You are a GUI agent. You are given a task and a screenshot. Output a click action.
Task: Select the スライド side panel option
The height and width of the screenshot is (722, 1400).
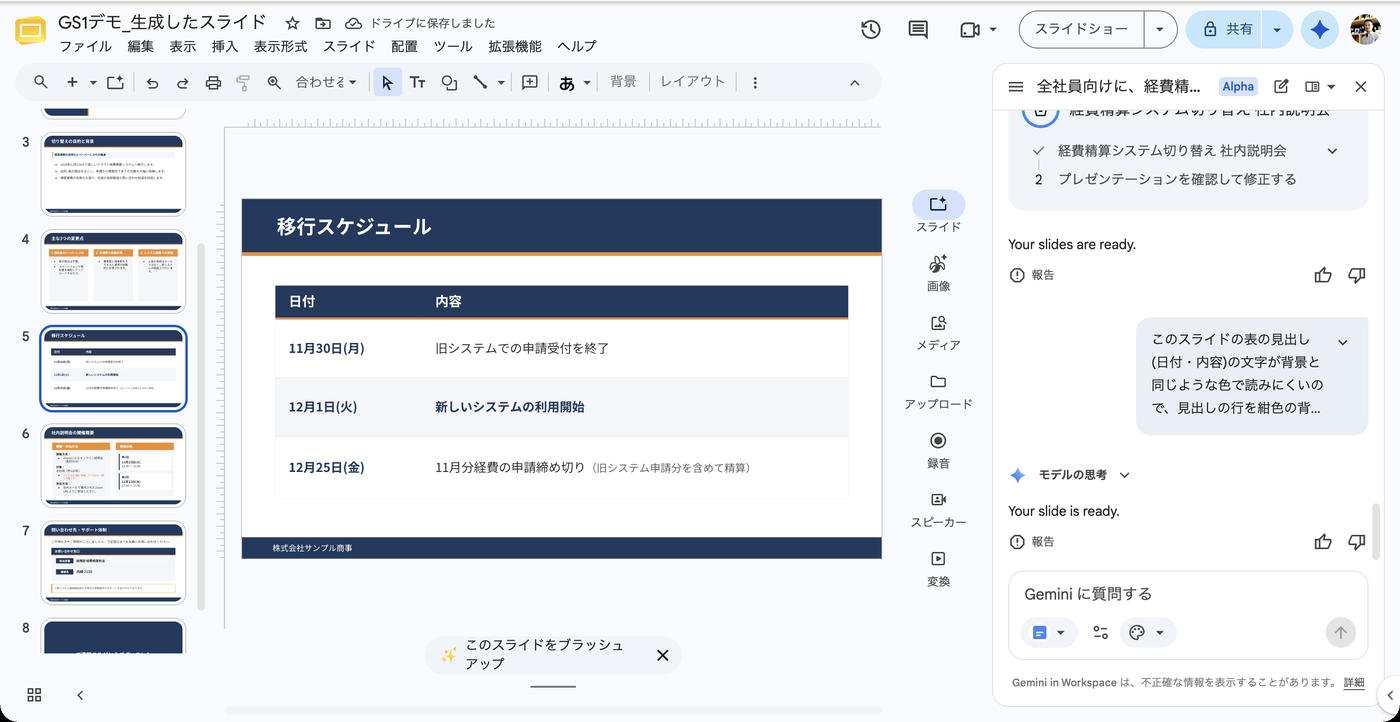pyautogui.click(x=938, y=212)
